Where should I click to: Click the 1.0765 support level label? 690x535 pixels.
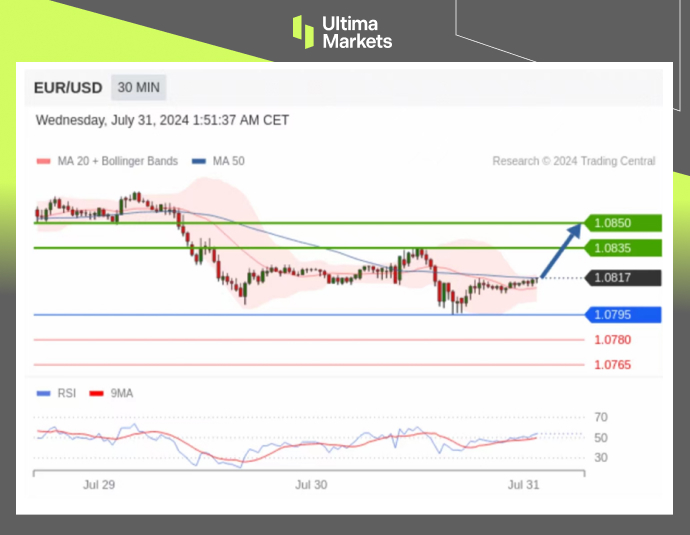coord(612,365)
